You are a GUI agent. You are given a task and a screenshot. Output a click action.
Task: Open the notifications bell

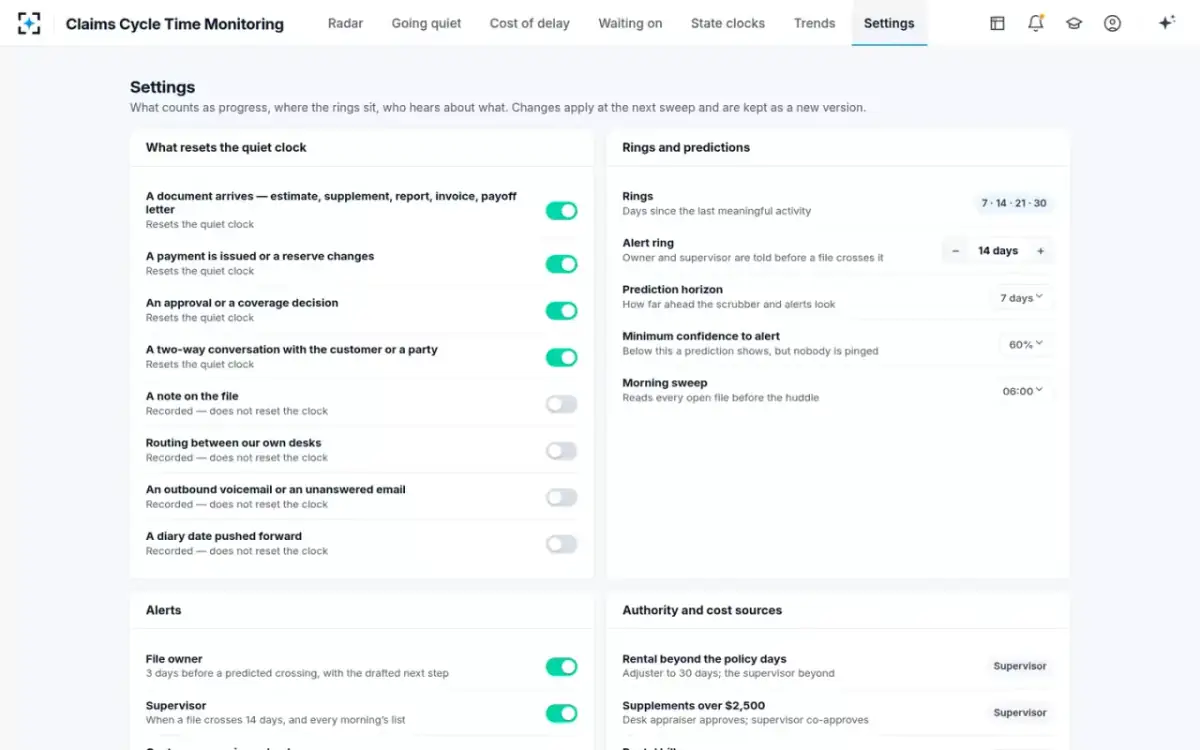1036,23
